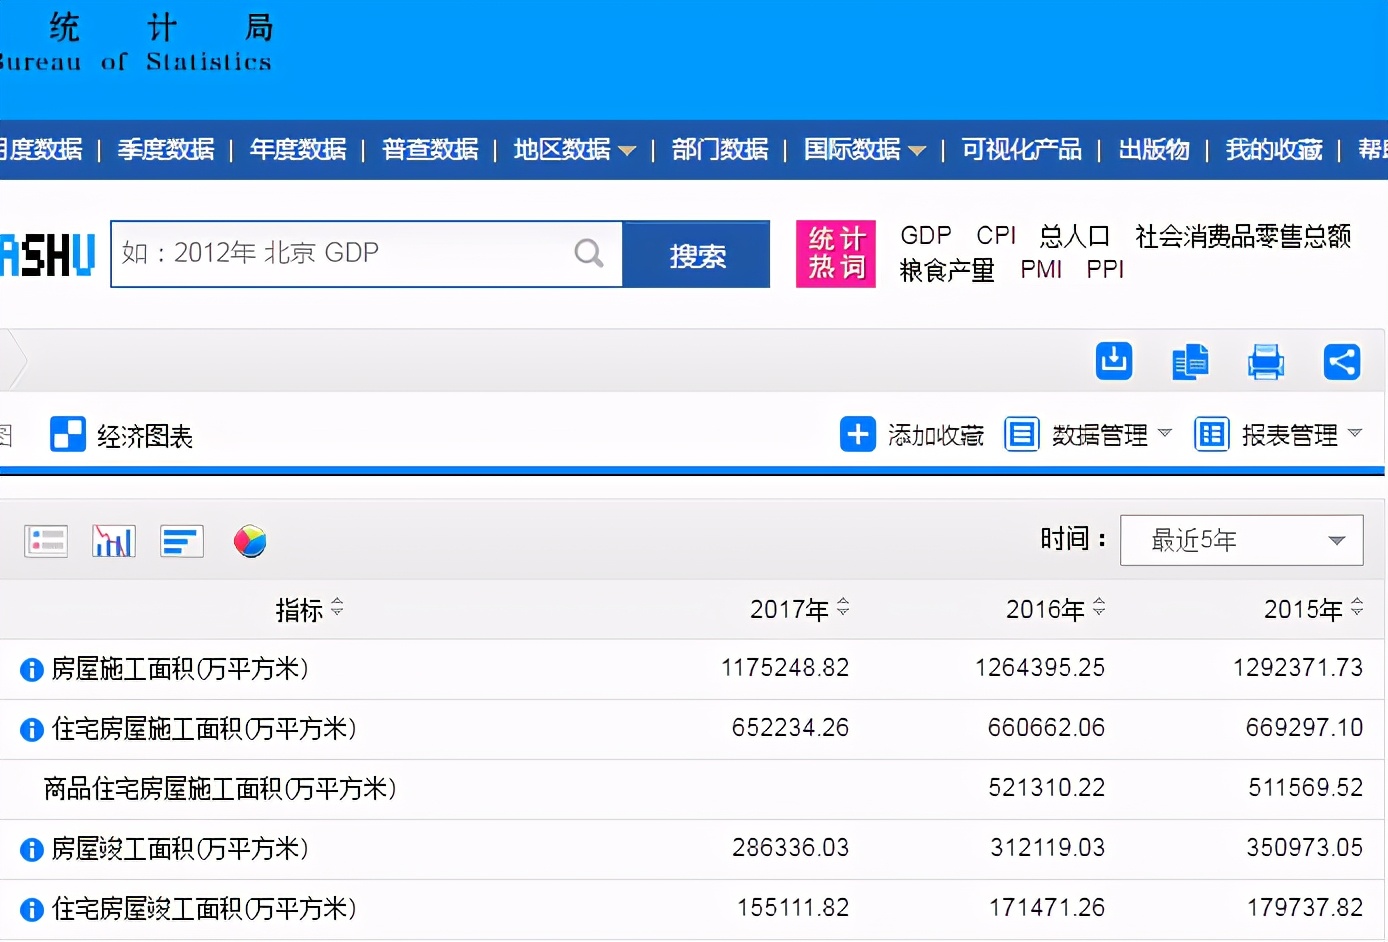The height and width of the screenshot is (942, 1388).
Task: Toggle sort on 2015年 column
Action: tap(1356, 607)
